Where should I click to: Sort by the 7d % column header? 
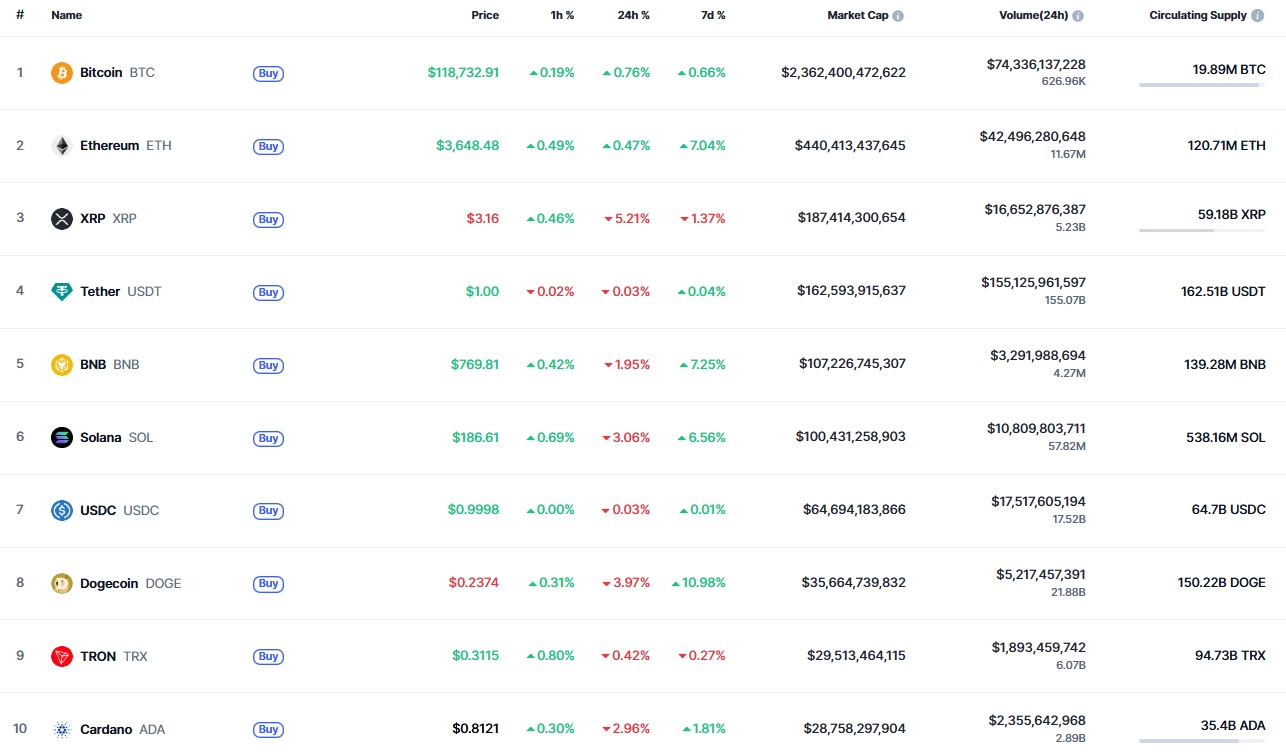click(x=712, y=16)
